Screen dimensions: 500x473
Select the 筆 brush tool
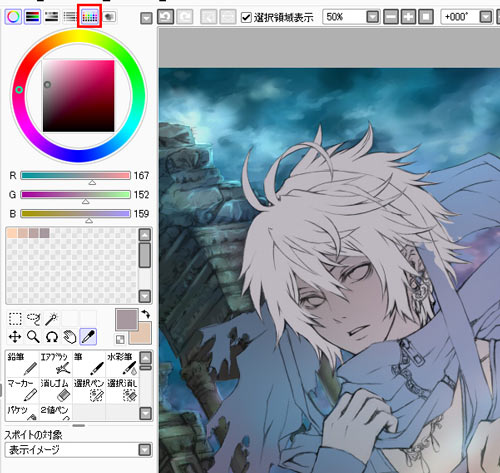pos(89,363)
